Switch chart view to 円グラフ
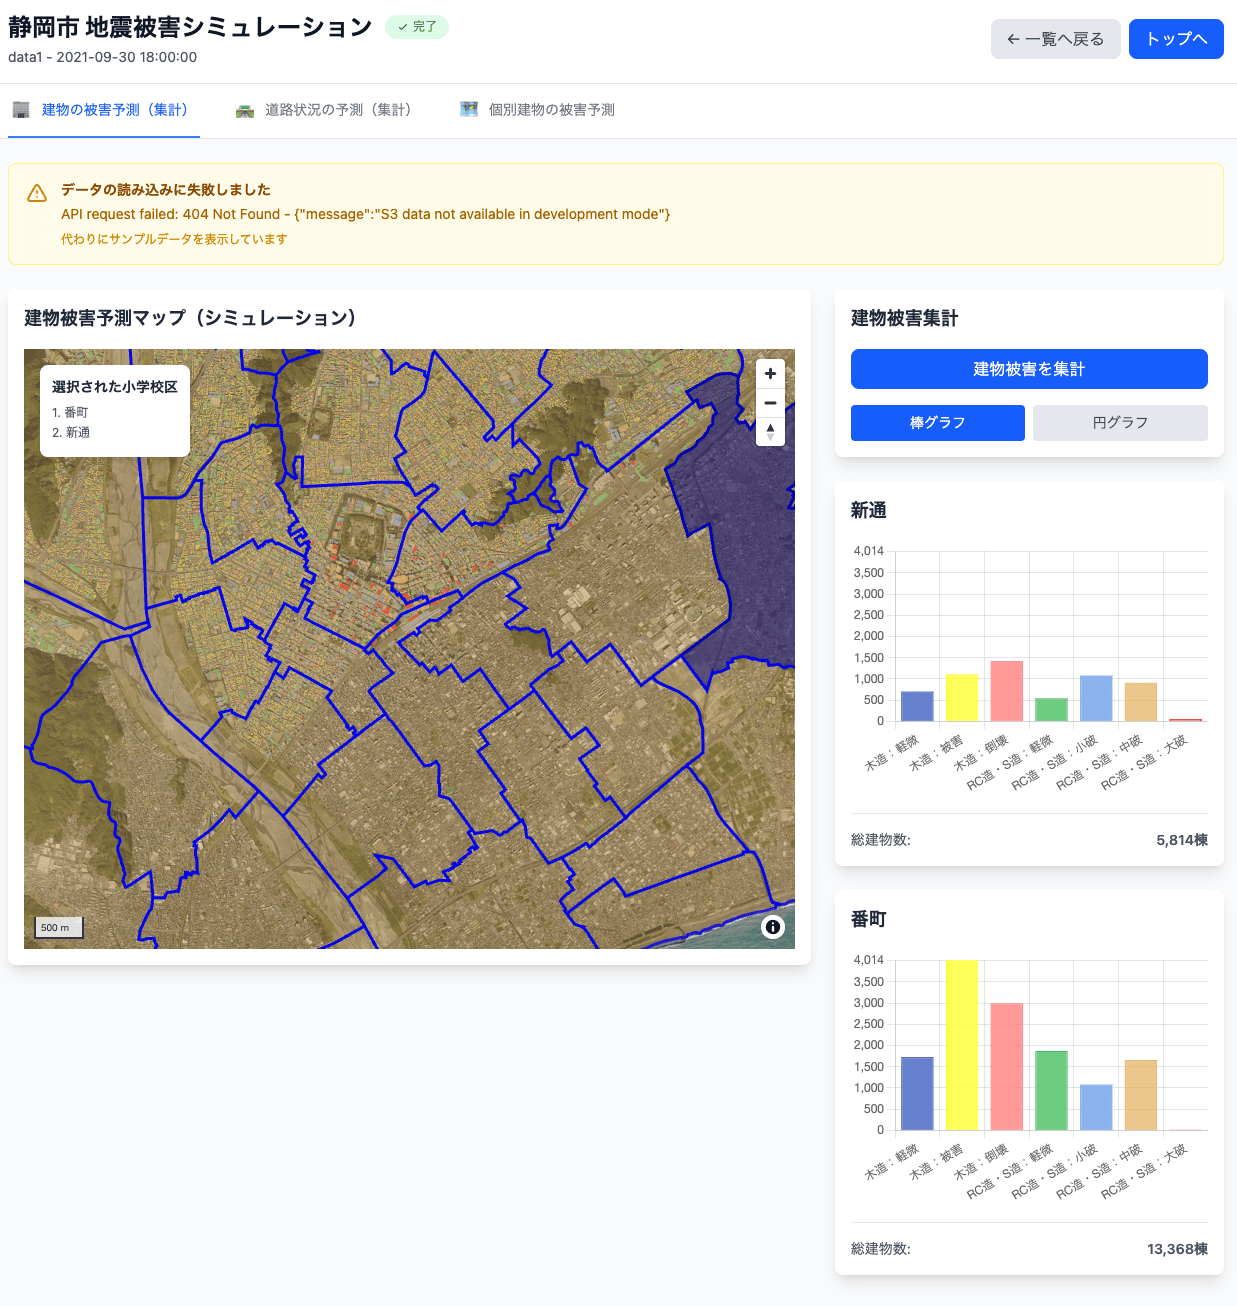Screen dimensions: 1237x1306 1119,423
